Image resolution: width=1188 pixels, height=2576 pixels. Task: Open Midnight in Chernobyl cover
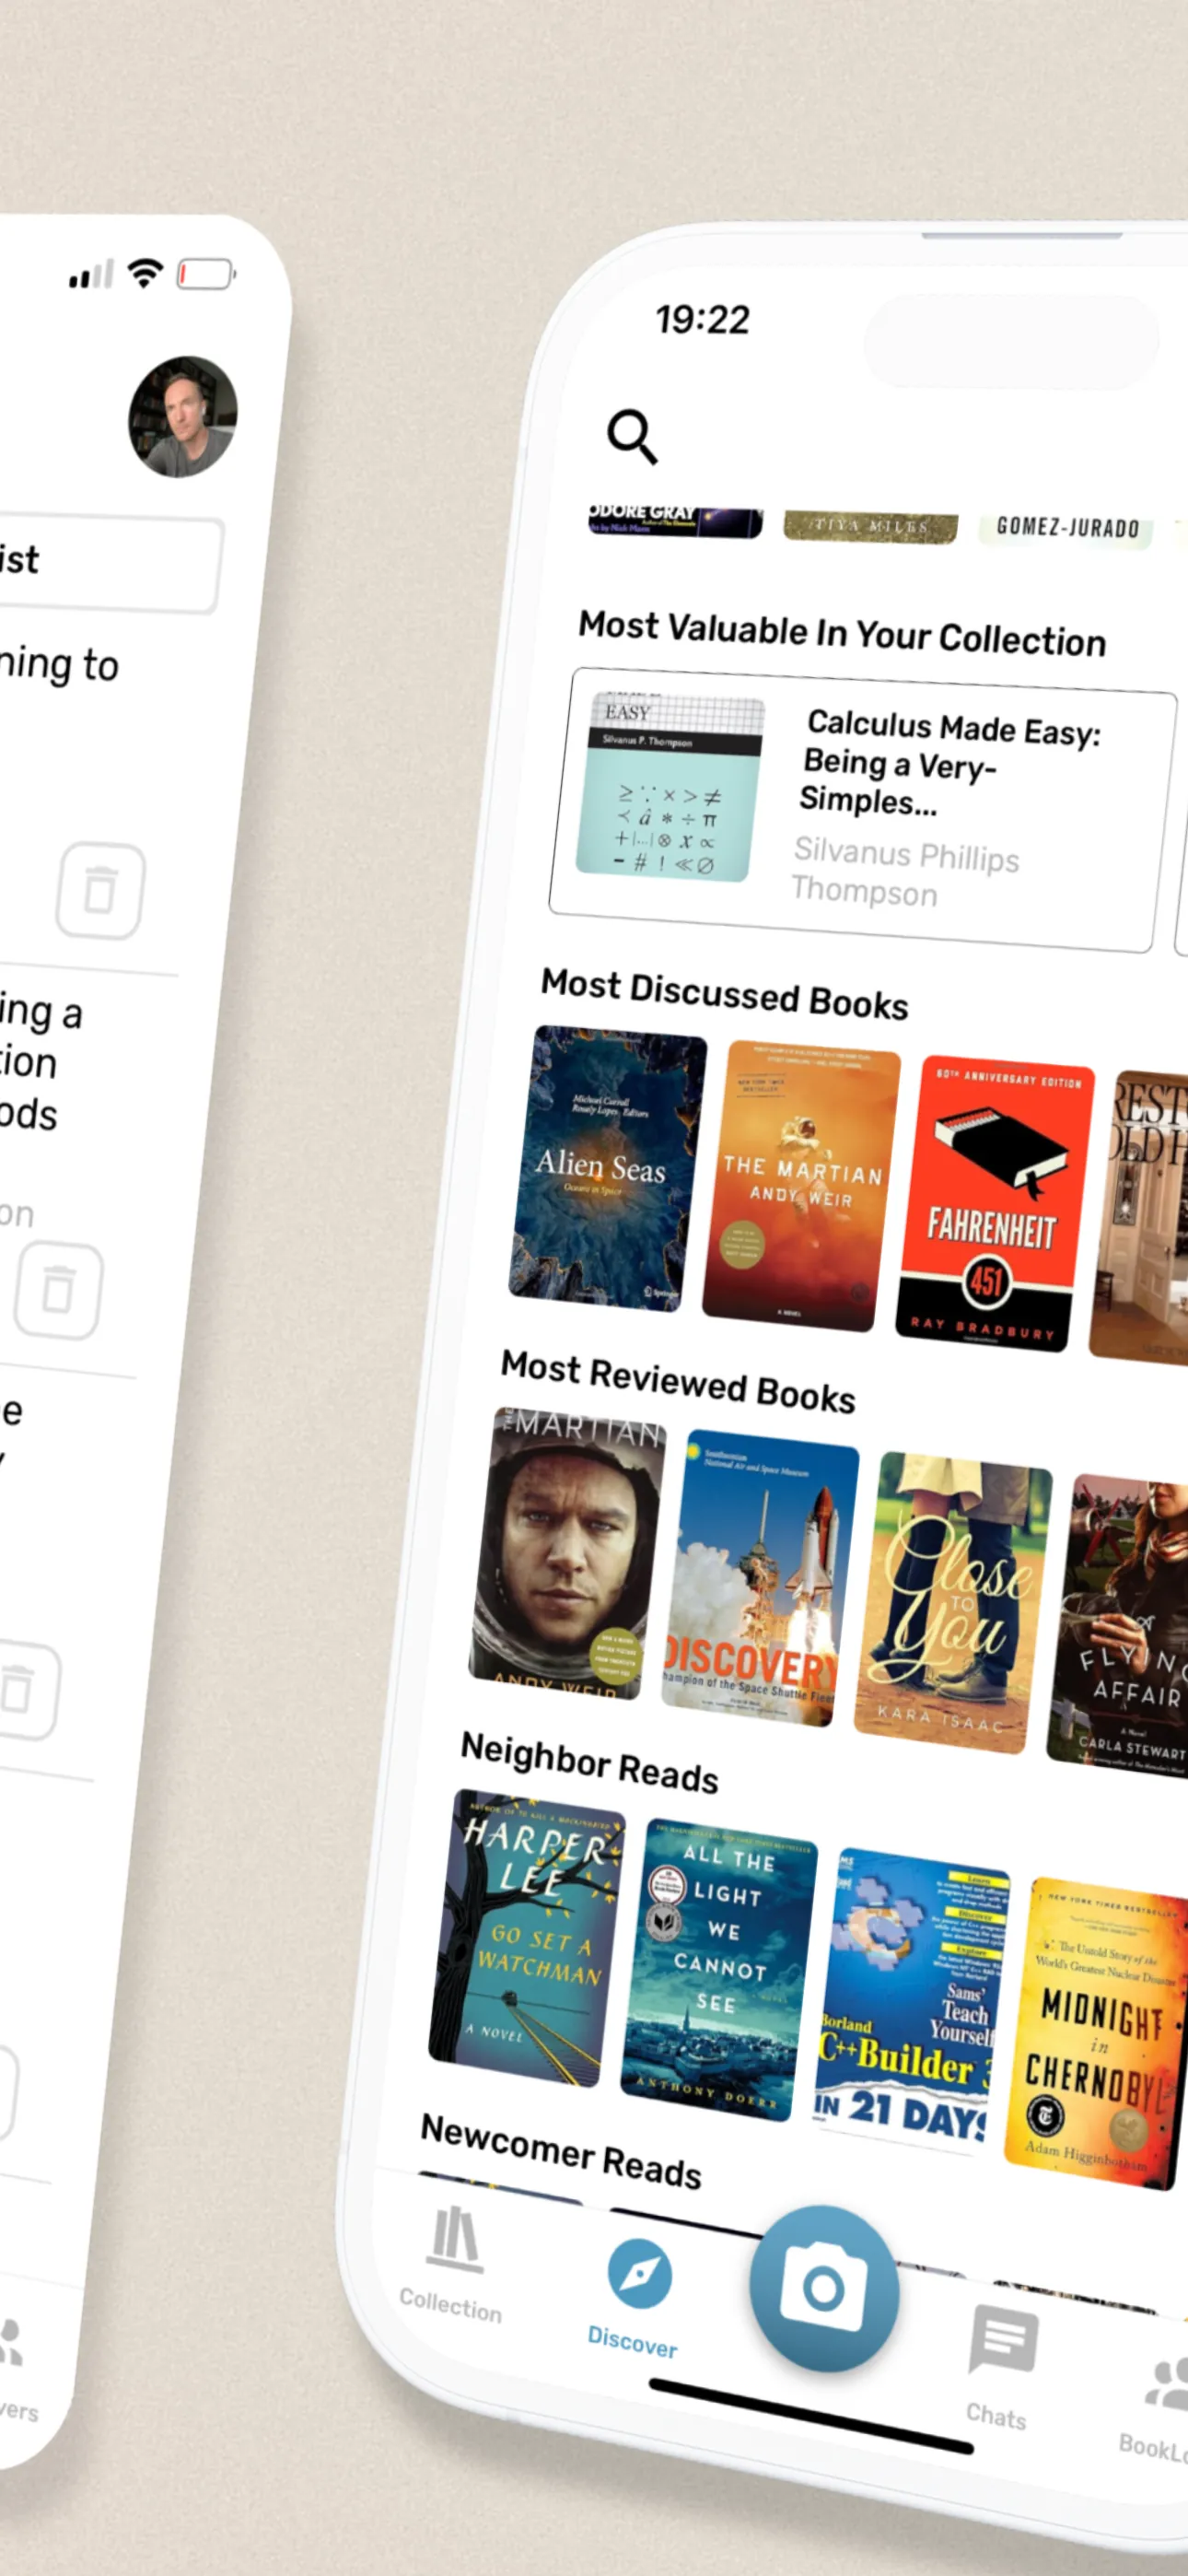tap(1098, 2032)
